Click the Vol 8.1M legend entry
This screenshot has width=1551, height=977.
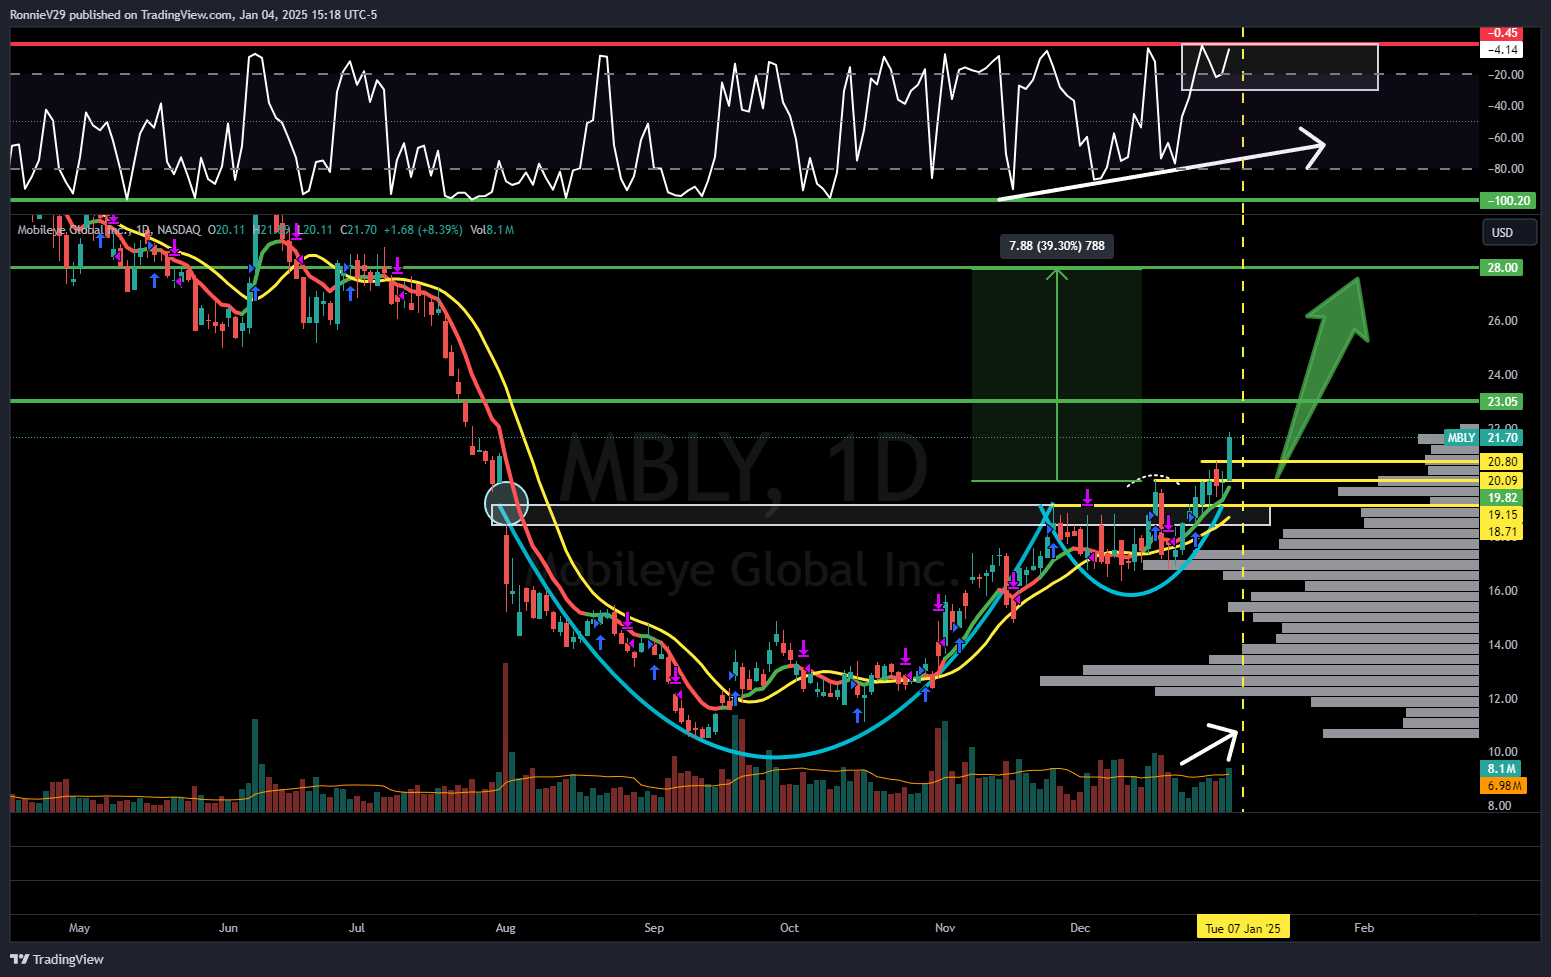pos(492,230)
